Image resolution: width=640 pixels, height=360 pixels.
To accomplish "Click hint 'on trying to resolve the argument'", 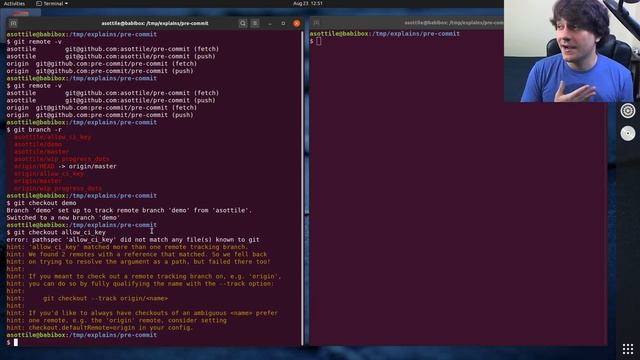I will click(138, 262).
